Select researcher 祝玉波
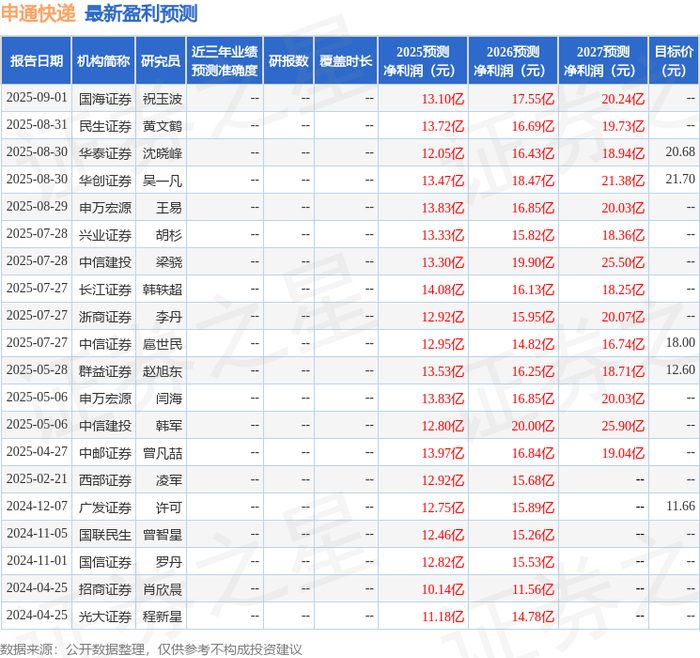The image size is (700, 658). [x=162, y=99]
